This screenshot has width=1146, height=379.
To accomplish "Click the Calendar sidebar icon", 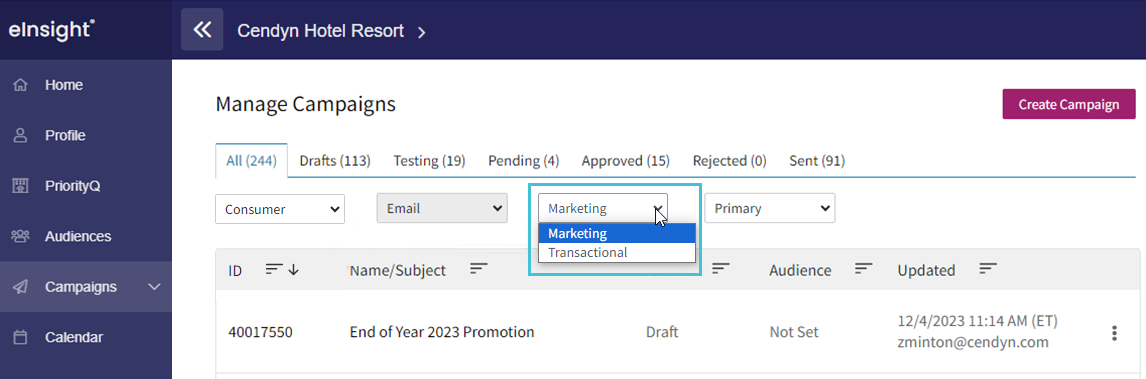I will pyautogui.click(x=20, y=337).
